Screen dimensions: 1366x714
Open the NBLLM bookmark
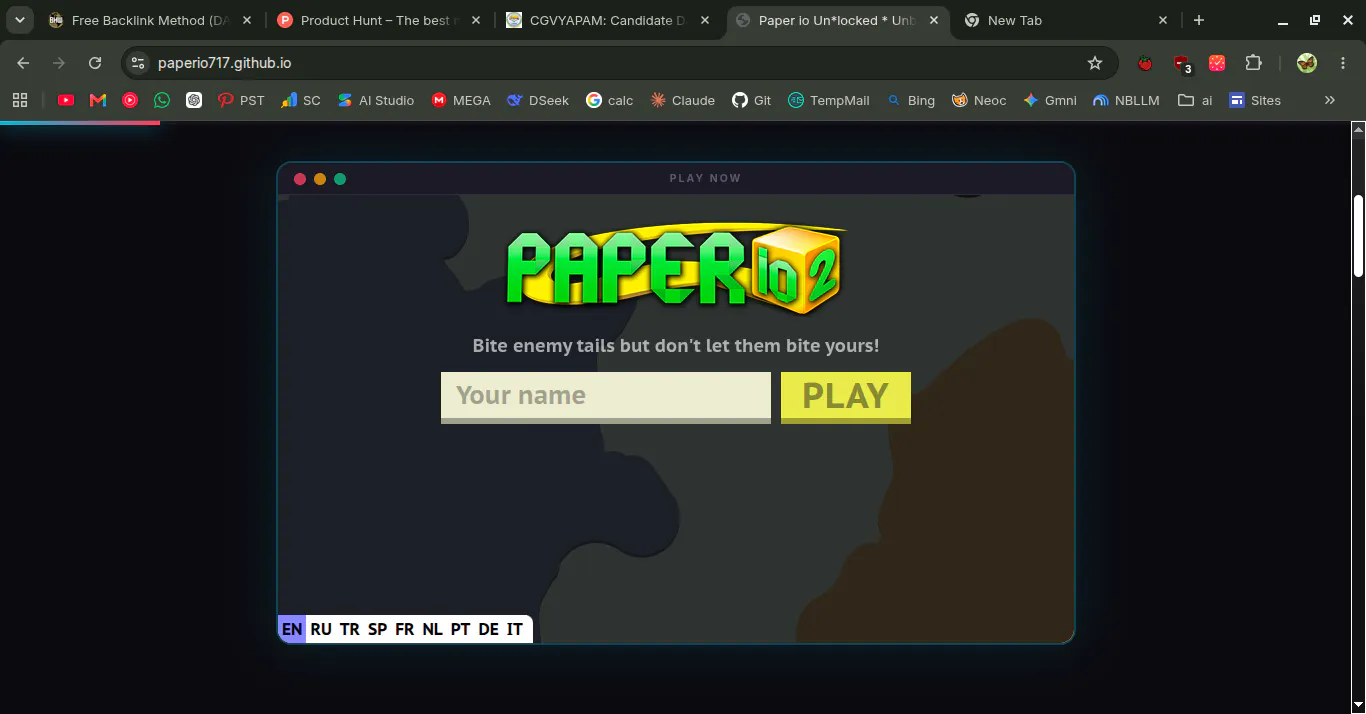(1127, 100)
